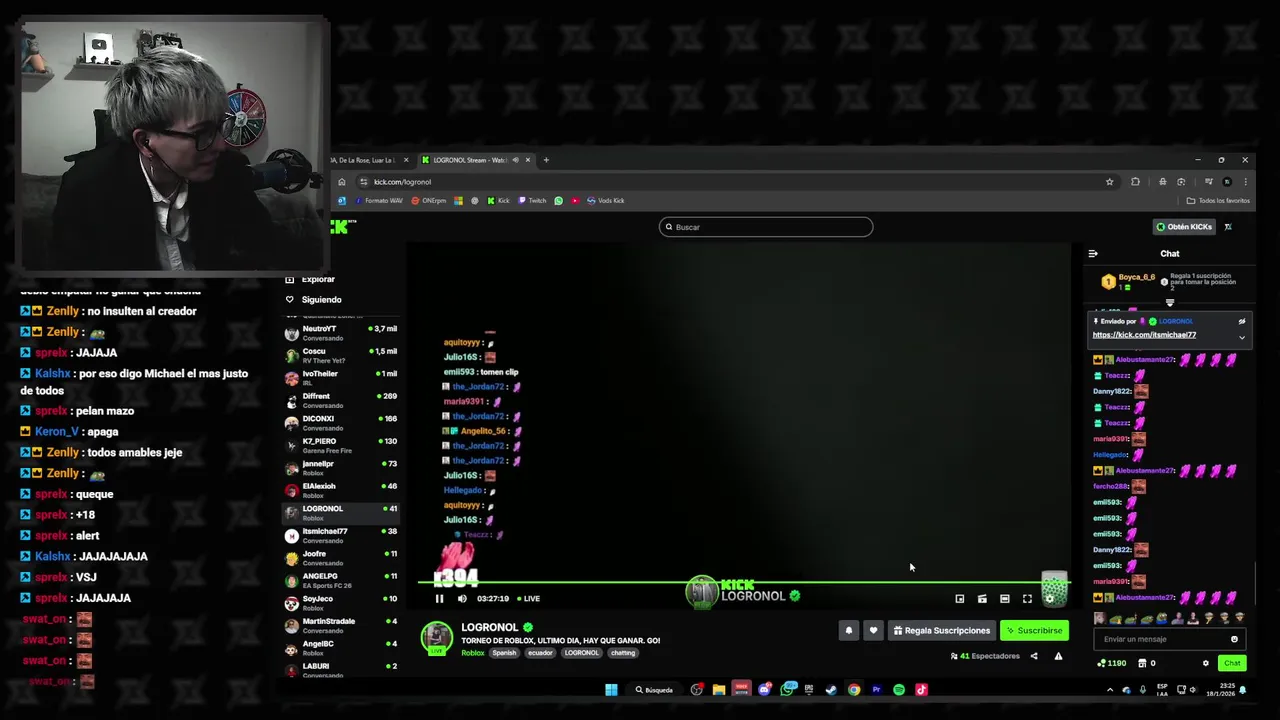This screenshot has width=1280, height=720.
Task: Open Explorar in the sidebar
Action: 310,280
